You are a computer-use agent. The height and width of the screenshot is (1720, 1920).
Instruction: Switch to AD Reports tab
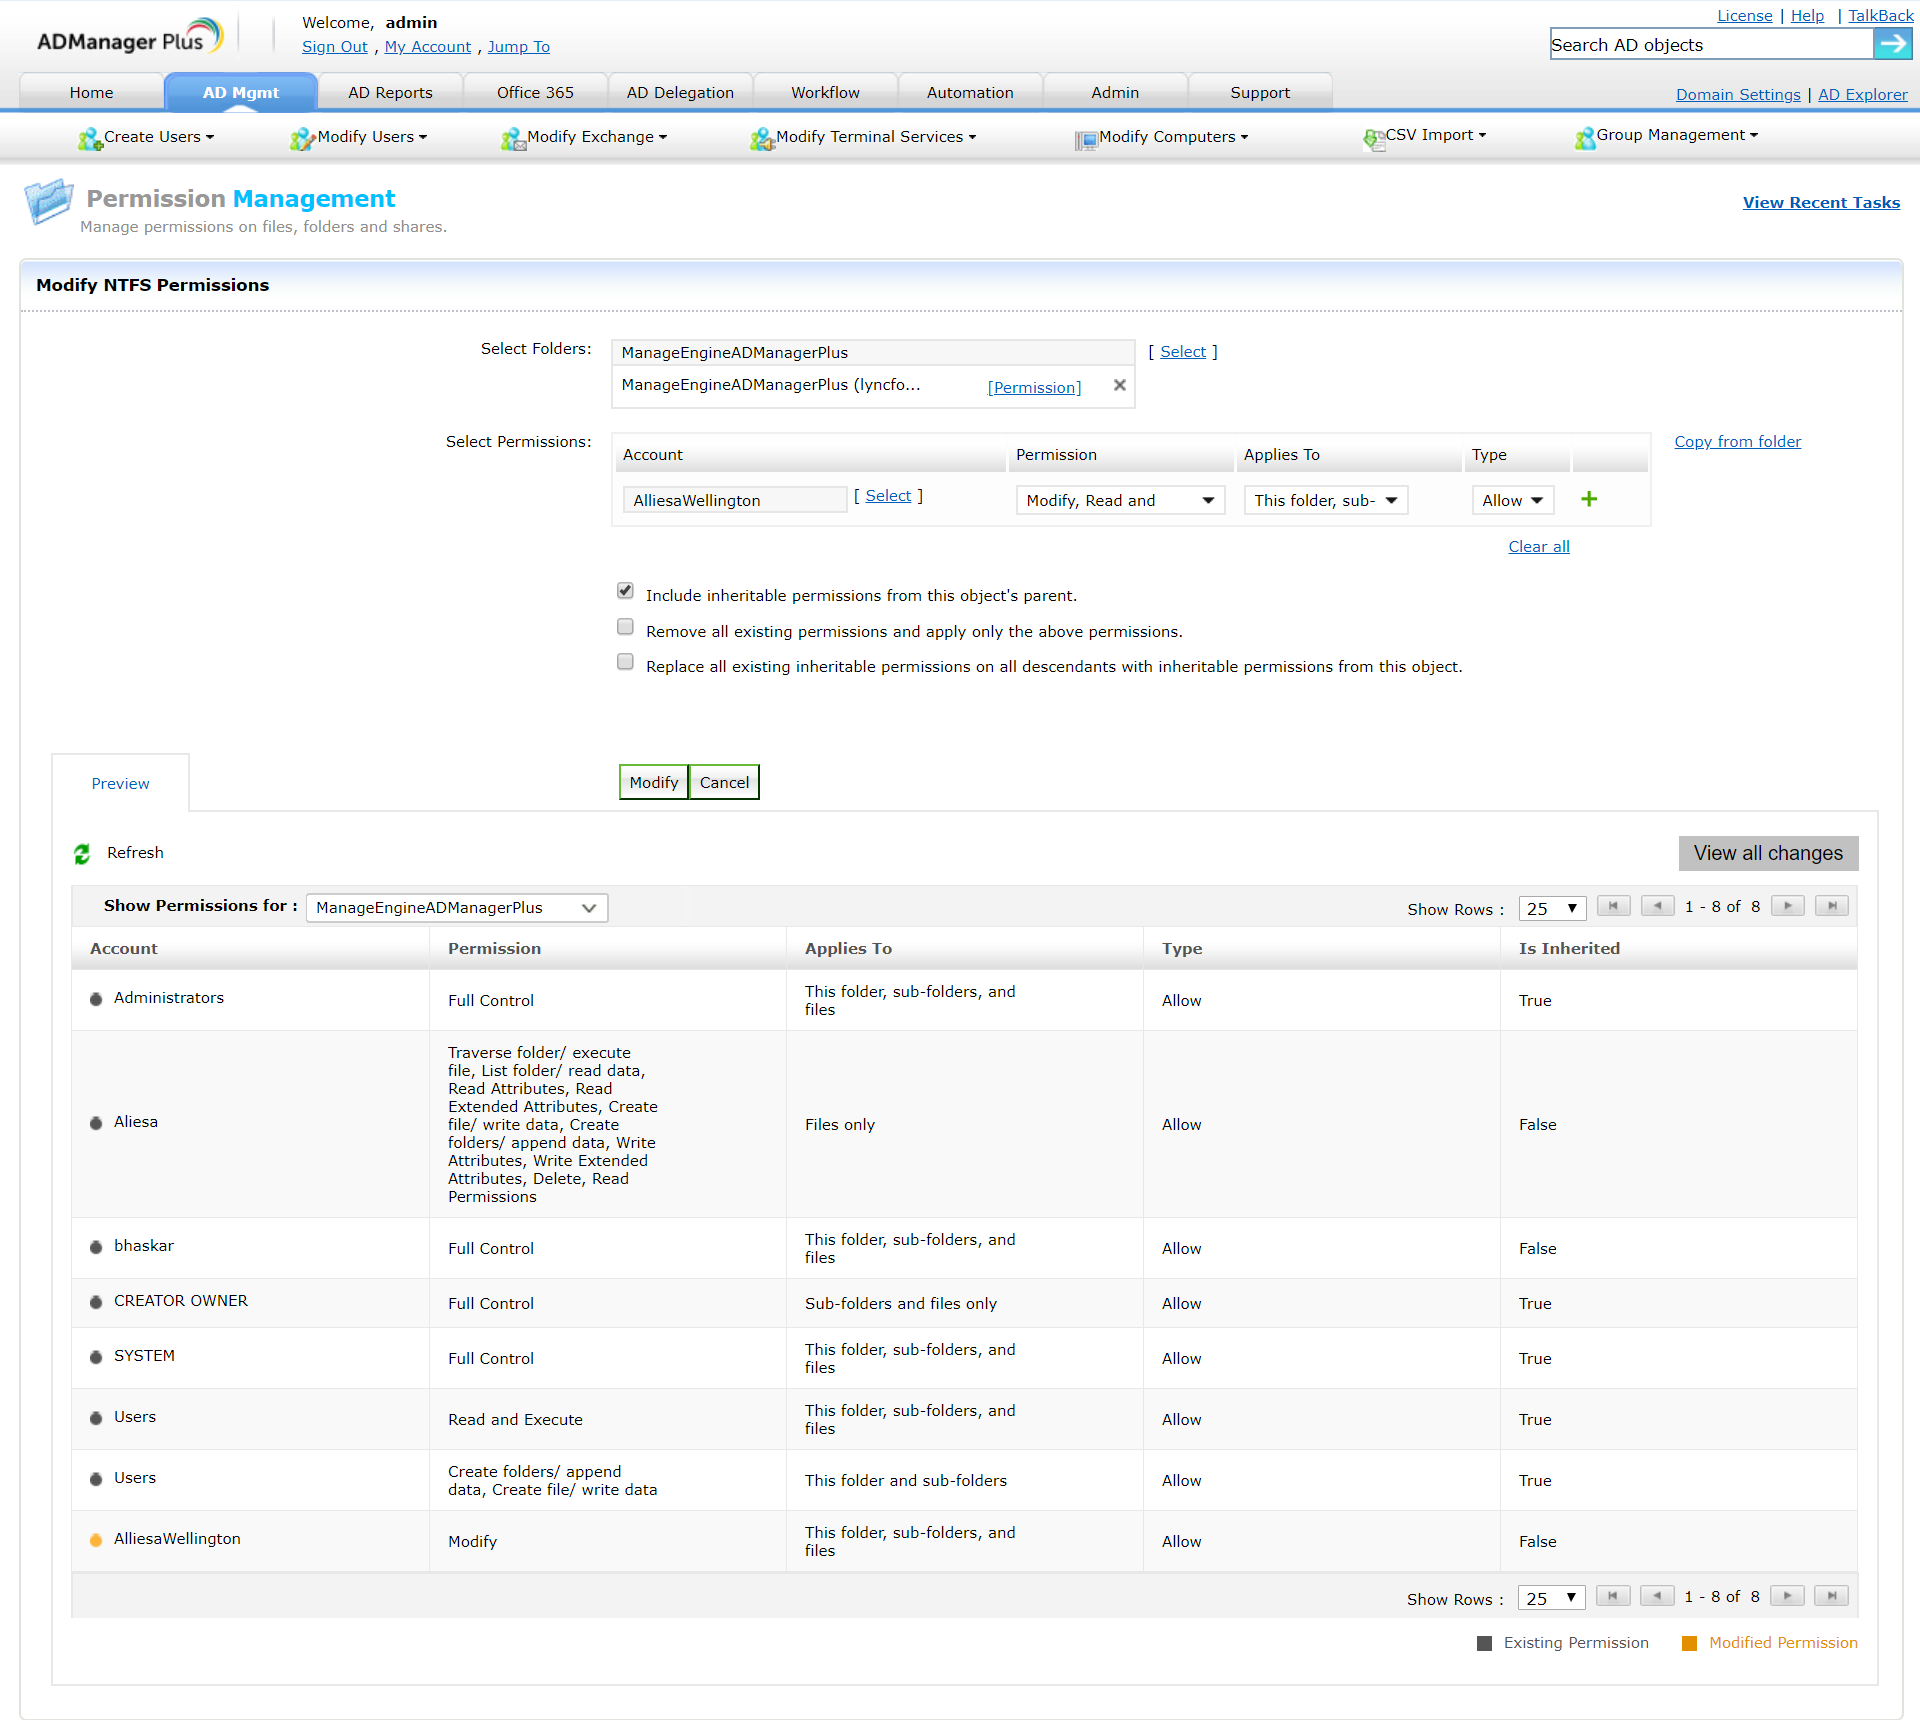point(390,92)
